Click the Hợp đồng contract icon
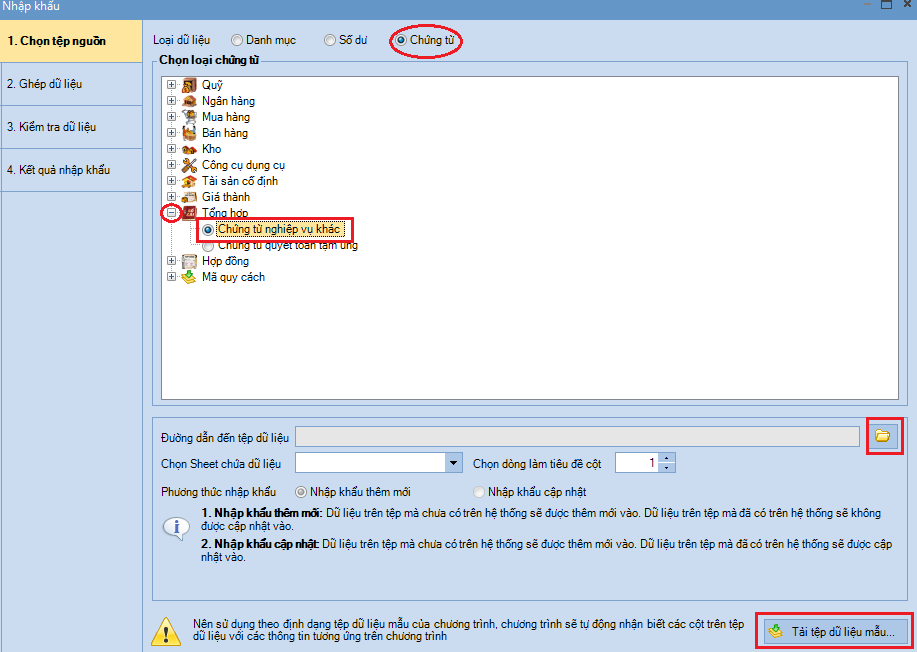This screenshot has width=917, height=652. point(189,261)
